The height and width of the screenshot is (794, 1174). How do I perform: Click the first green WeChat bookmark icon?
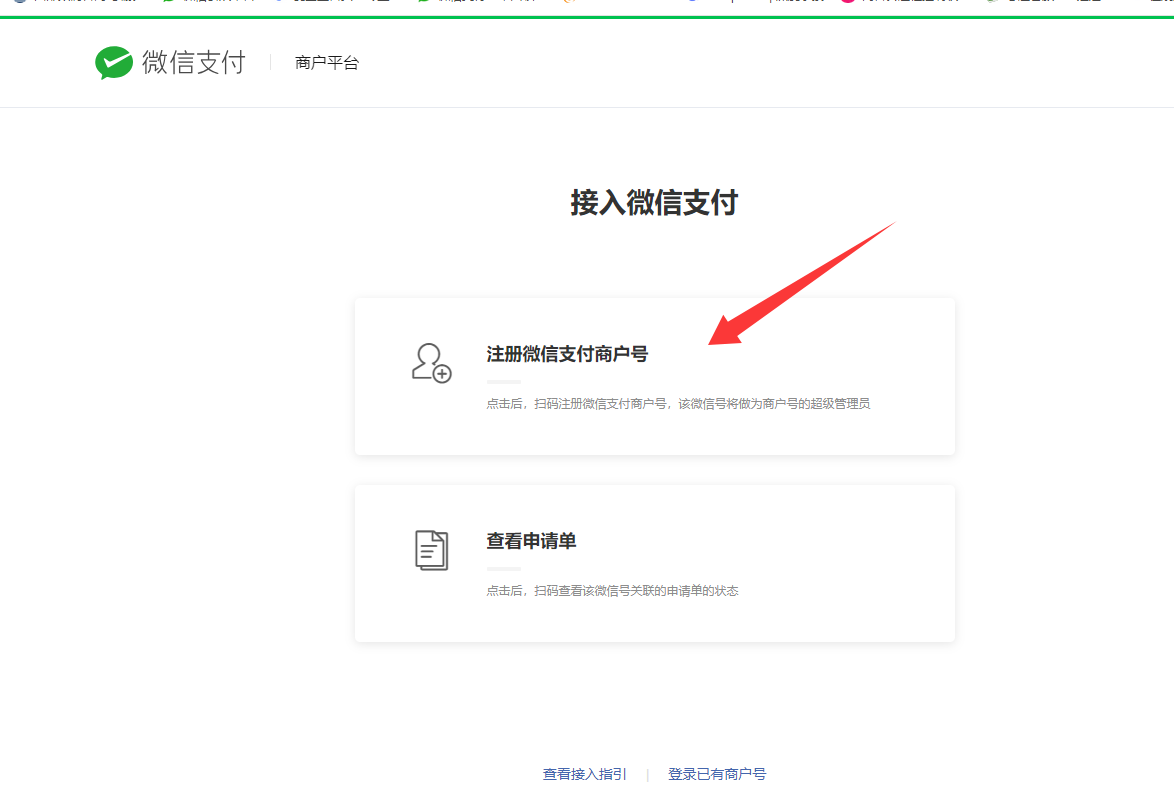168,3
